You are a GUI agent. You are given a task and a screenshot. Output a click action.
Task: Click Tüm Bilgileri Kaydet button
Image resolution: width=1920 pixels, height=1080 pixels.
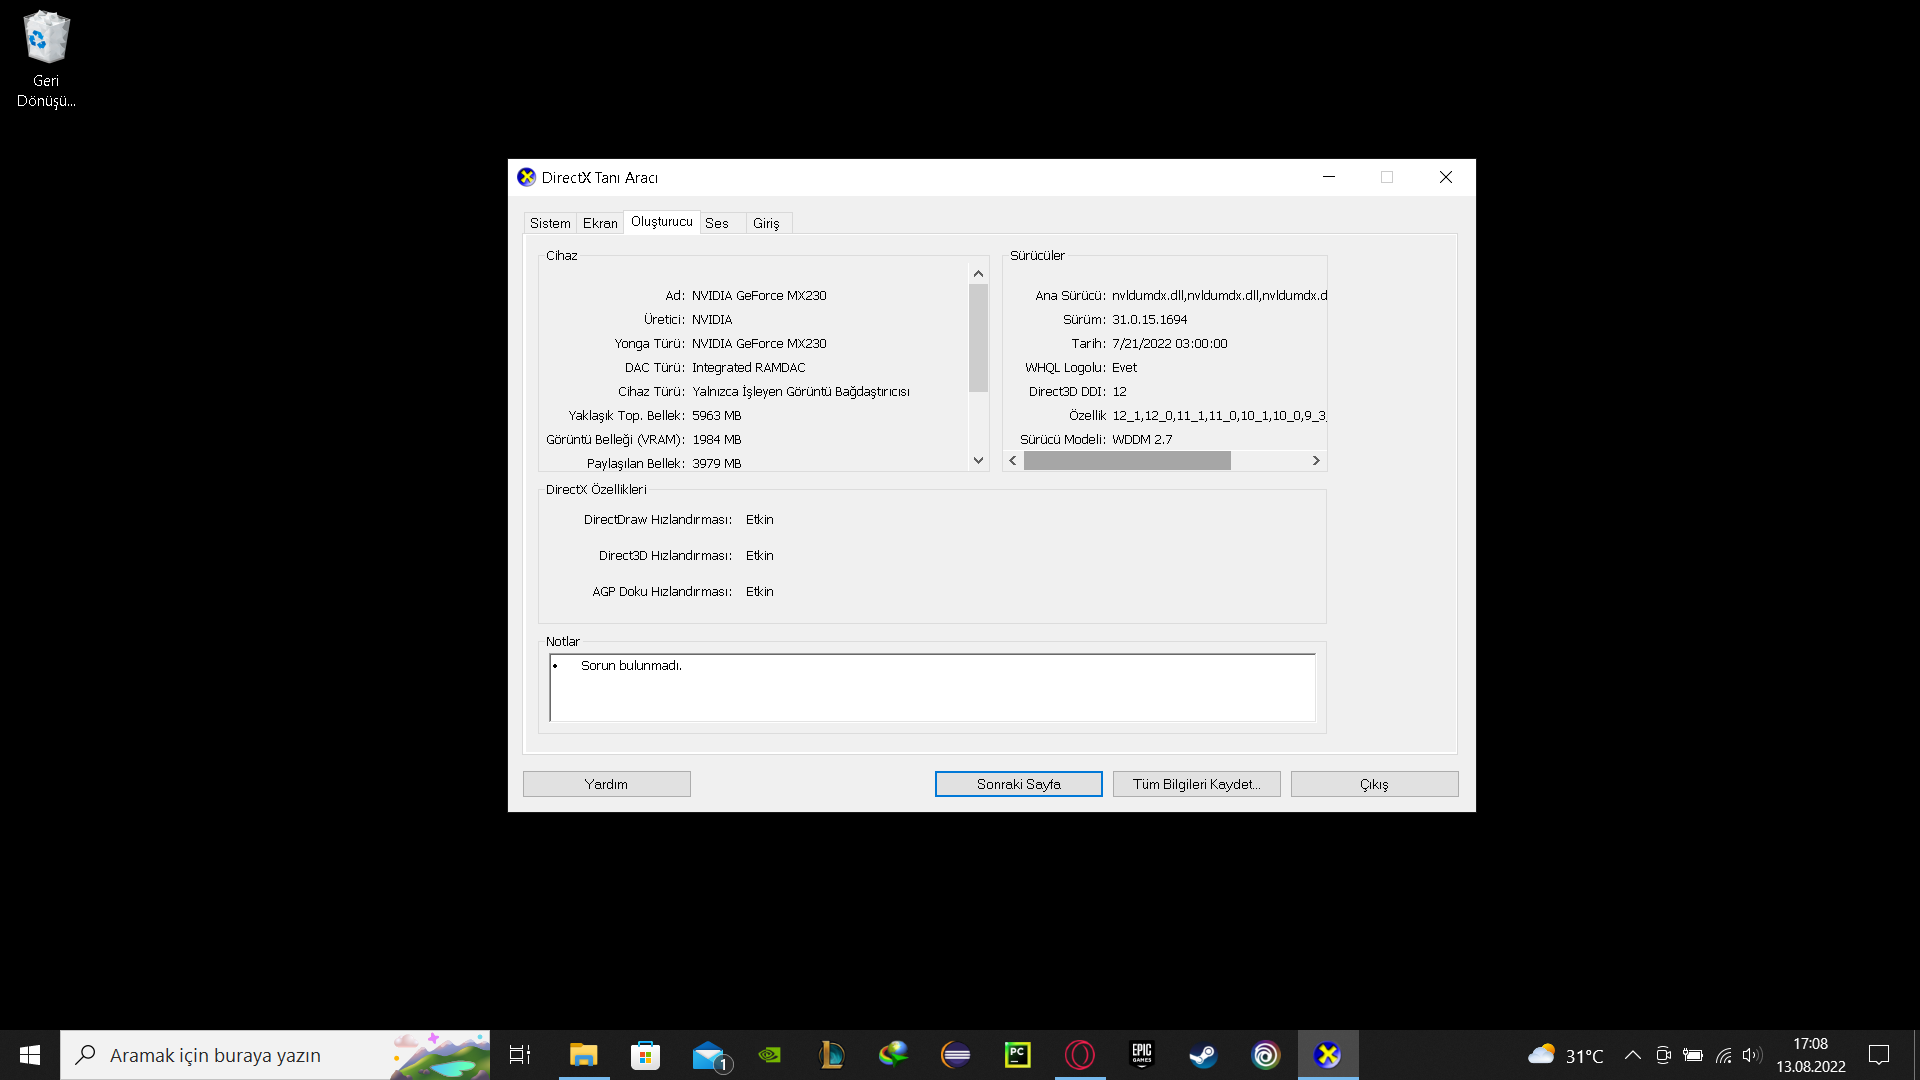[1196, 784]
